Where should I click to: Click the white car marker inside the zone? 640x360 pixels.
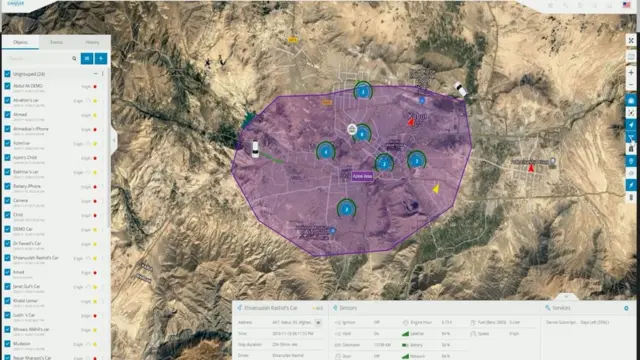(255, 149)
